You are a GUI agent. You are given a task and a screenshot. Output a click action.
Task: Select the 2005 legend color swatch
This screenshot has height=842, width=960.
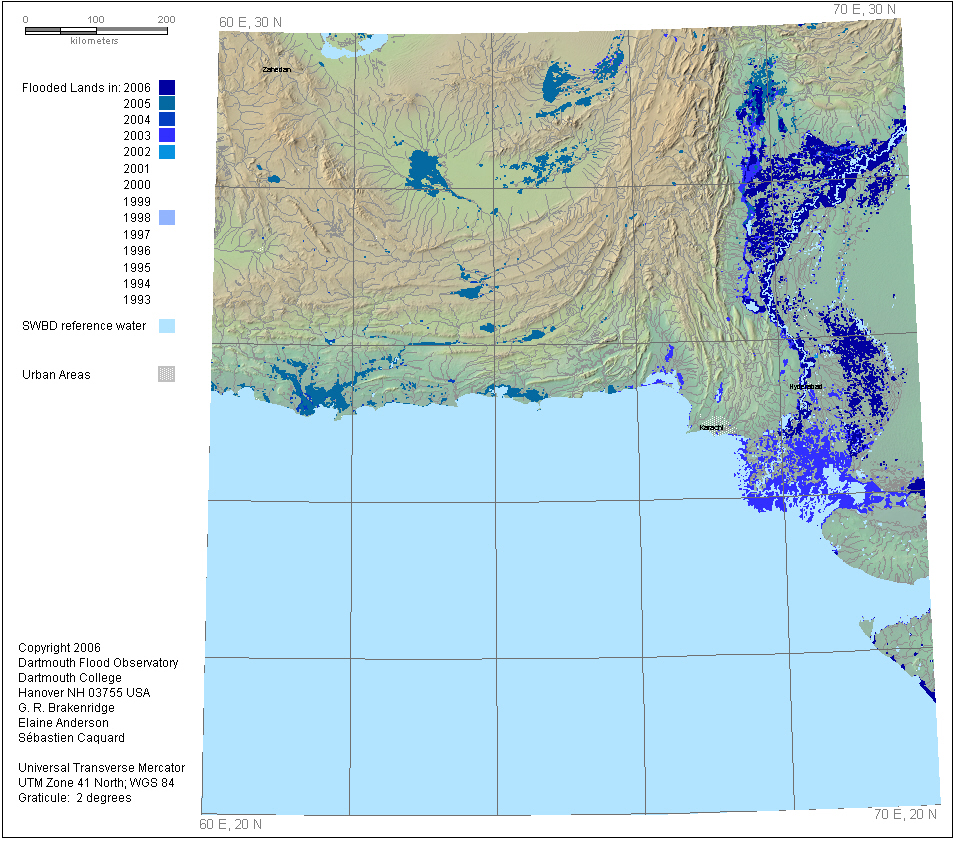pyautogui.click(x=167, y=104)
